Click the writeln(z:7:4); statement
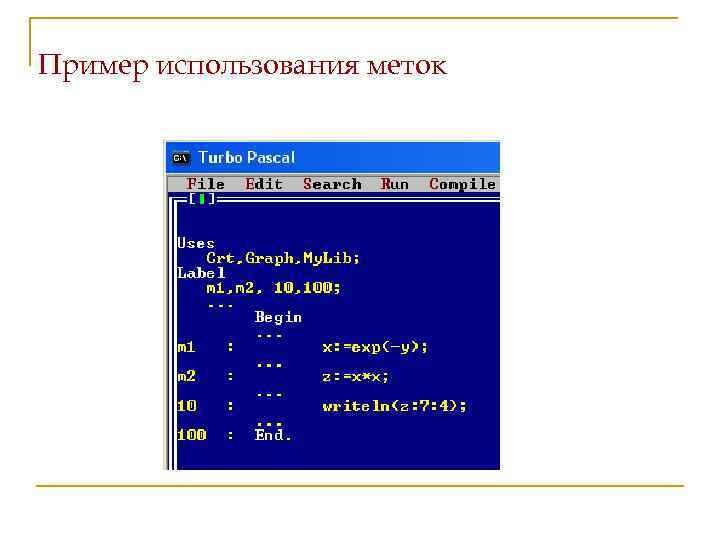 tap(394, 406)
